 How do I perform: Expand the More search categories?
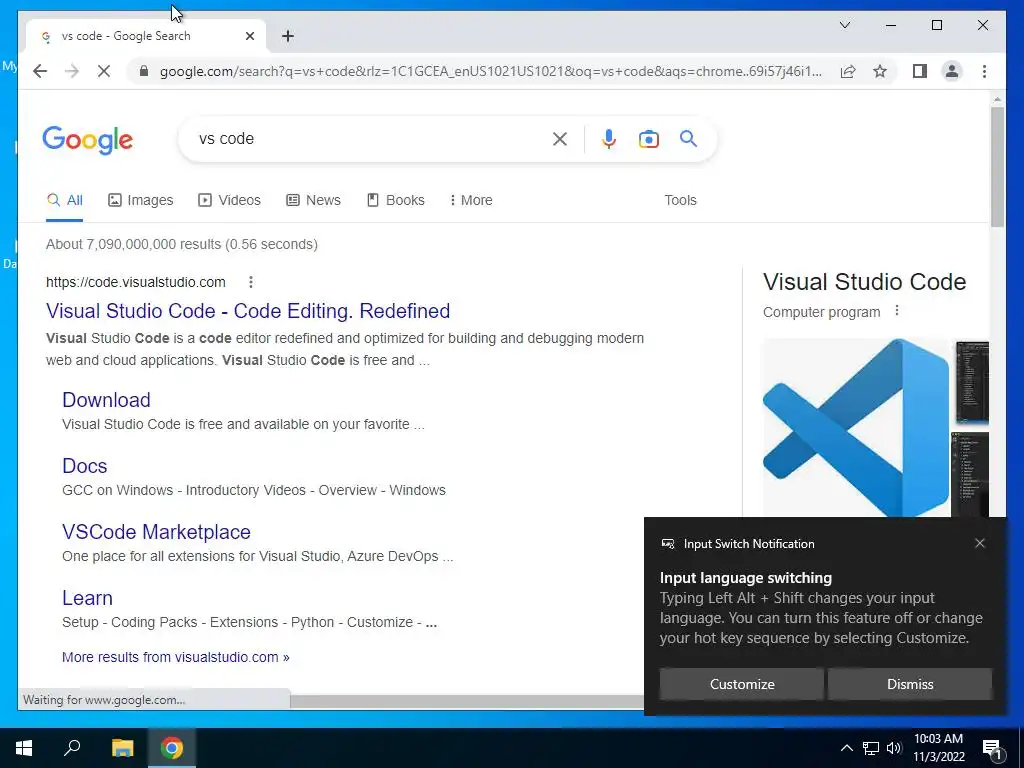[x=471, y=200]
